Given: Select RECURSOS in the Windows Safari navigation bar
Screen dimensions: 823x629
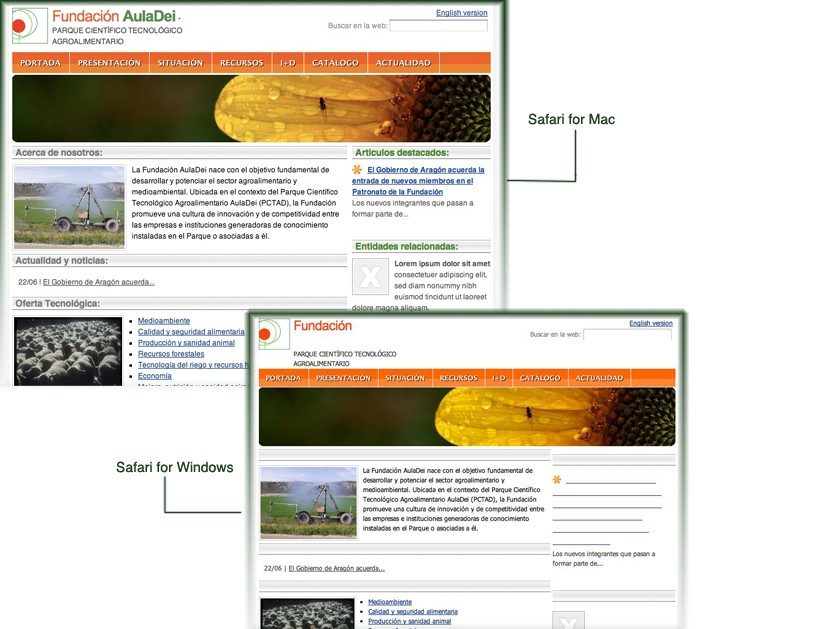Looking at the screenshot, I should click(x=459, y=378).
